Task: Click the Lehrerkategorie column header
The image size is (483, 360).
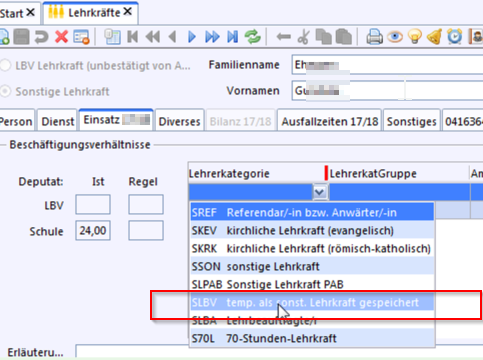Action: (256, 173)
